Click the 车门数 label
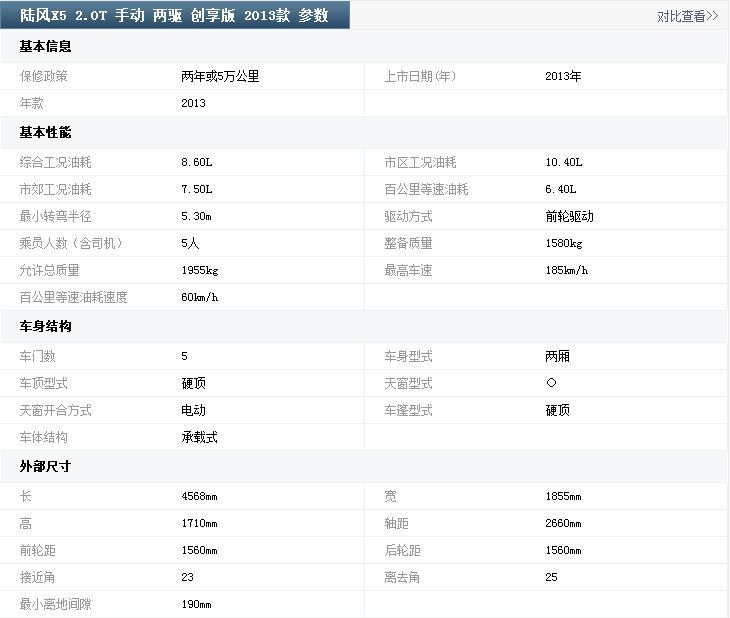 click(x=37, y=357)
